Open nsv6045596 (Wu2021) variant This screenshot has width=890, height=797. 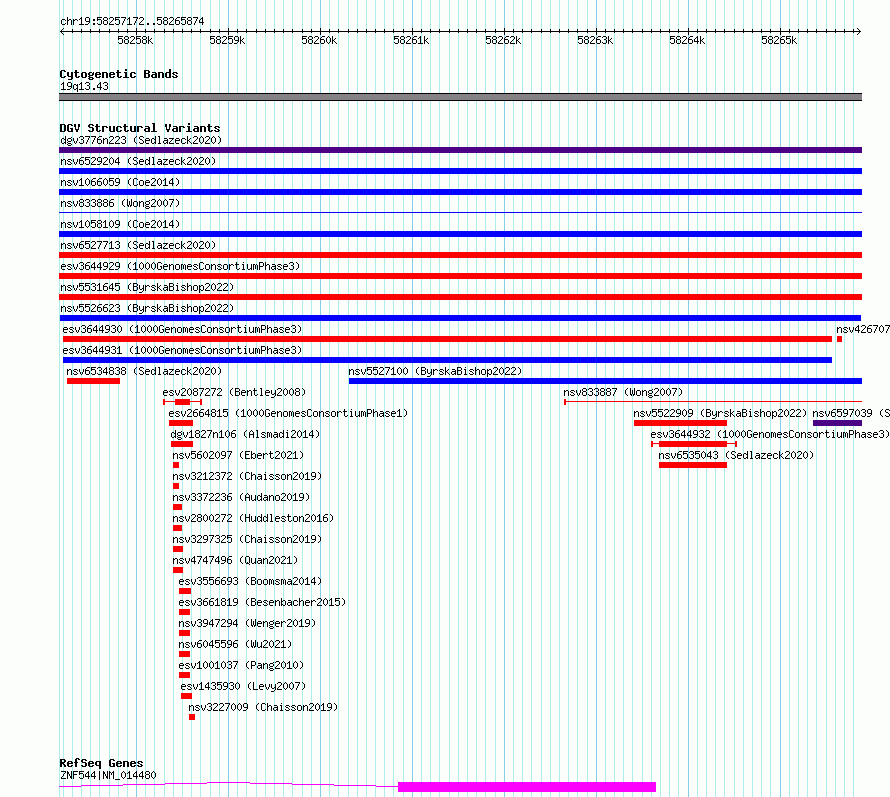click(x=235, y=644)
